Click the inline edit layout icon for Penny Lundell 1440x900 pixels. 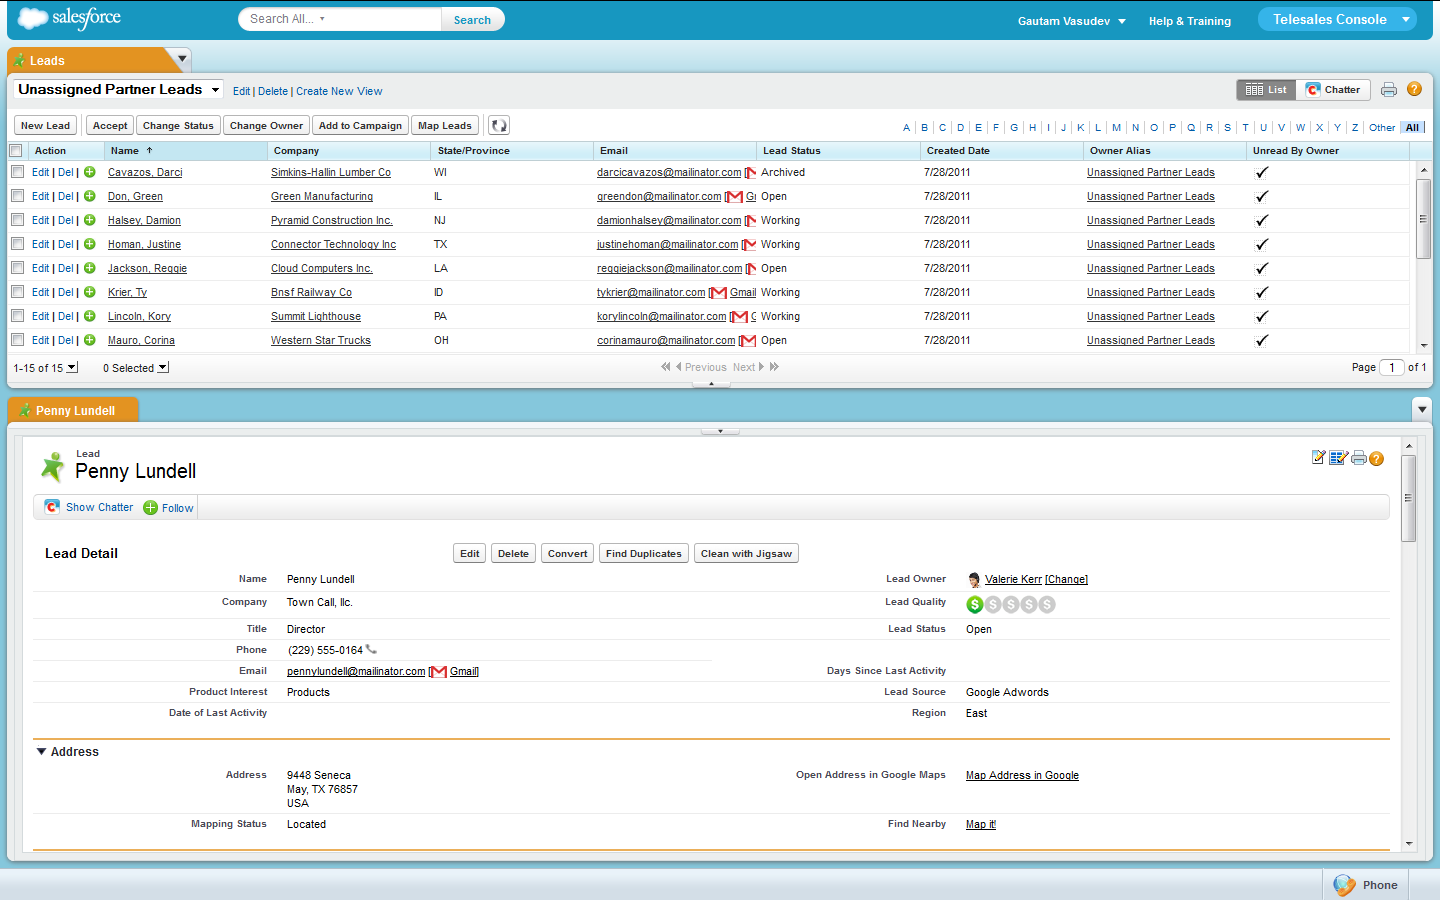point(1338,458)
